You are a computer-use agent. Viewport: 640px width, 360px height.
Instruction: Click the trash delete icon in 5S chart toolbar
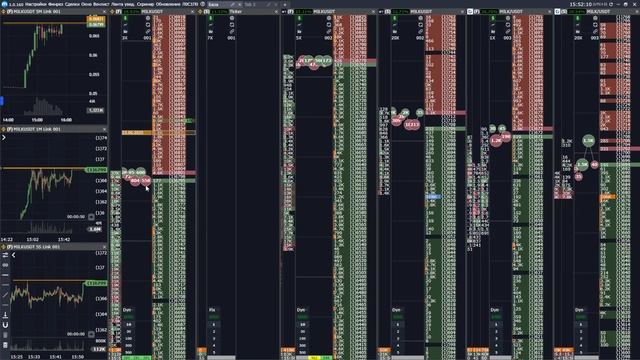[5, 335]
